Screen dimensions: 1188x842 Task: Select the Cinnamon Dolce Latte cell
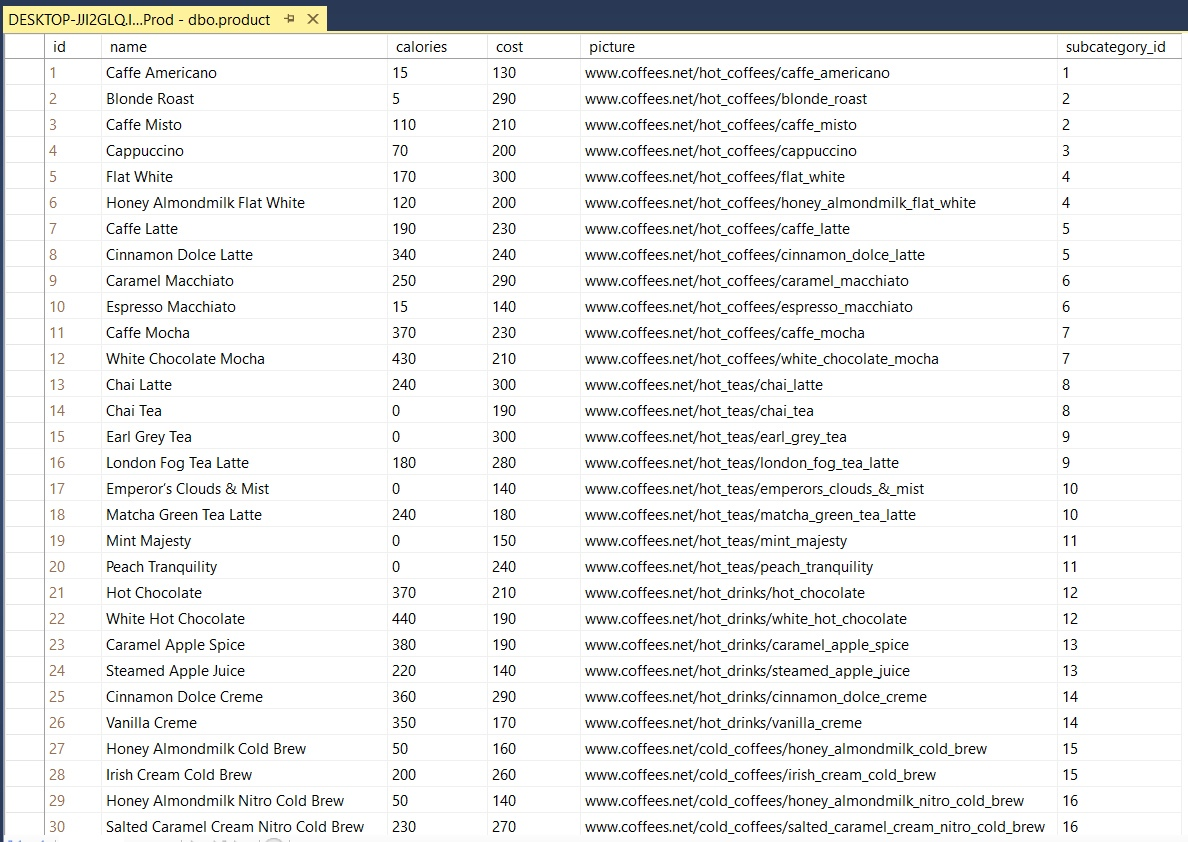pyautogui.click(x=244, y=255)
